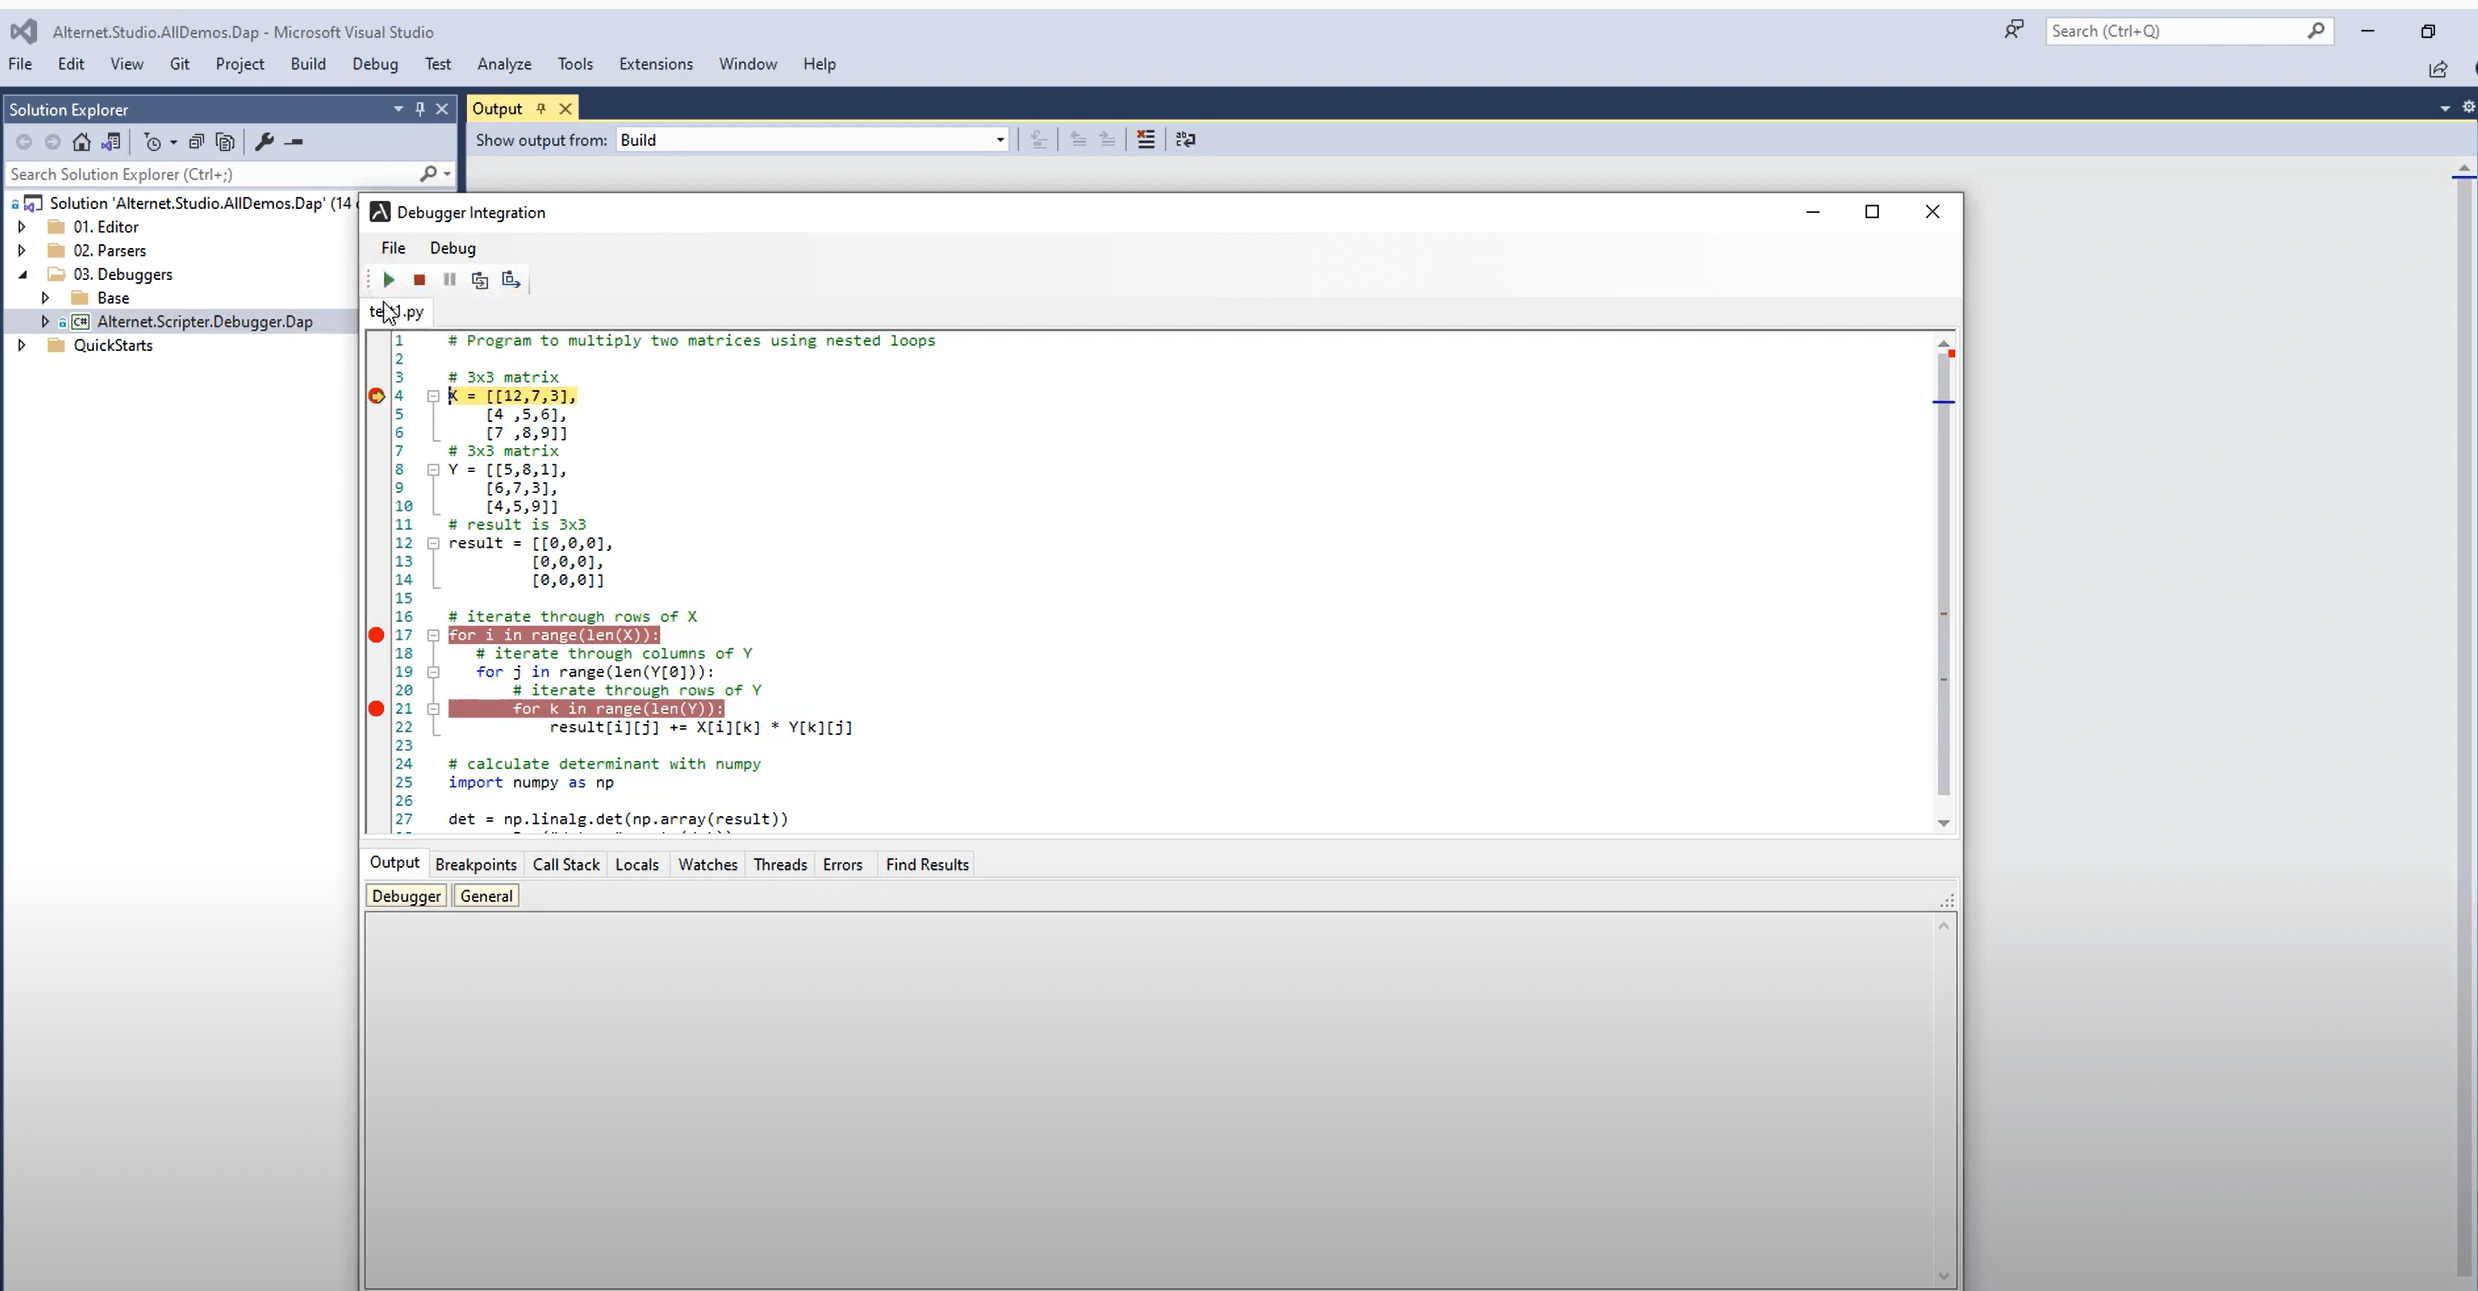Image resolution: width=2478 pixels, height=1291 pixels.
Task: Pause execution in Debugger Integration toolbar
Action: pyautogui.click(x=450, y=280)
